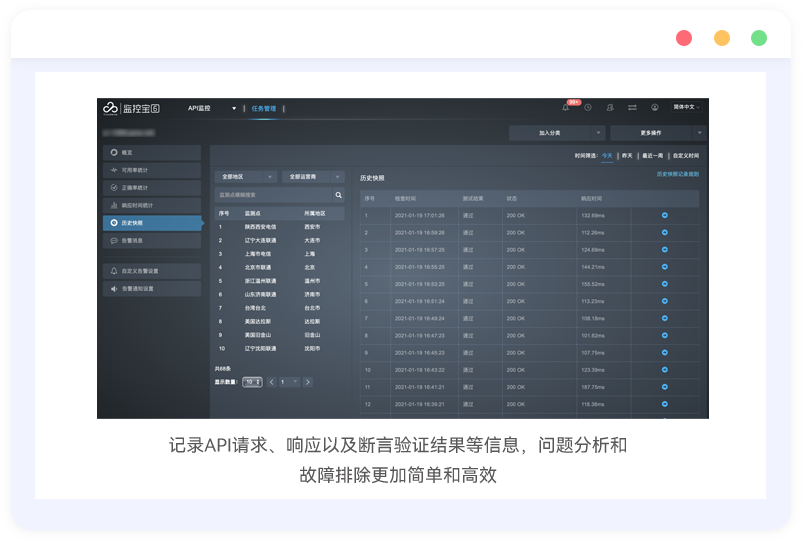
Task: Click the profile avatar icon near language selector
Action: 655,107
